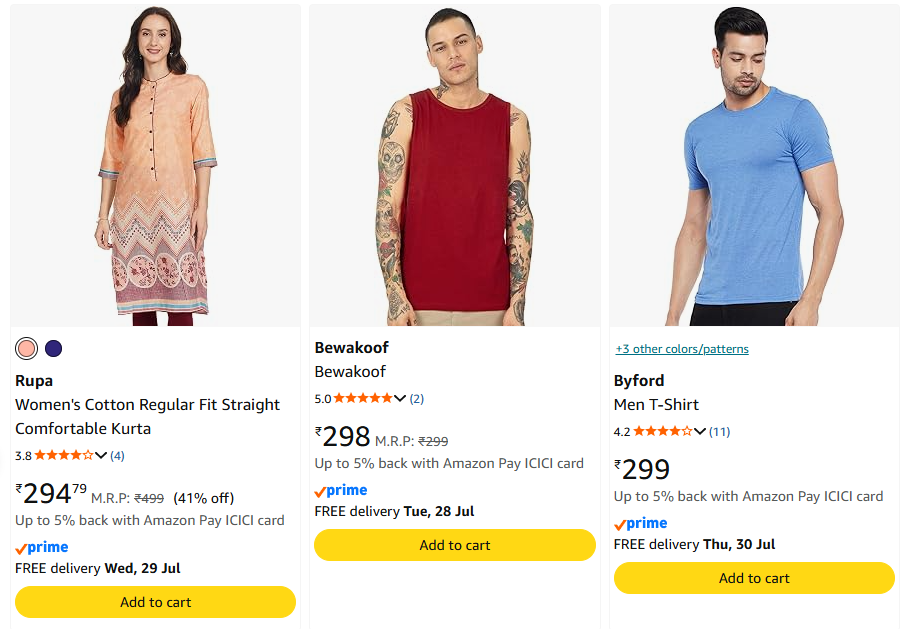Select the navy blue color swatch
The width and height of the screenshot is (902, 629).
pyautogui.click(x=53, y=349)
